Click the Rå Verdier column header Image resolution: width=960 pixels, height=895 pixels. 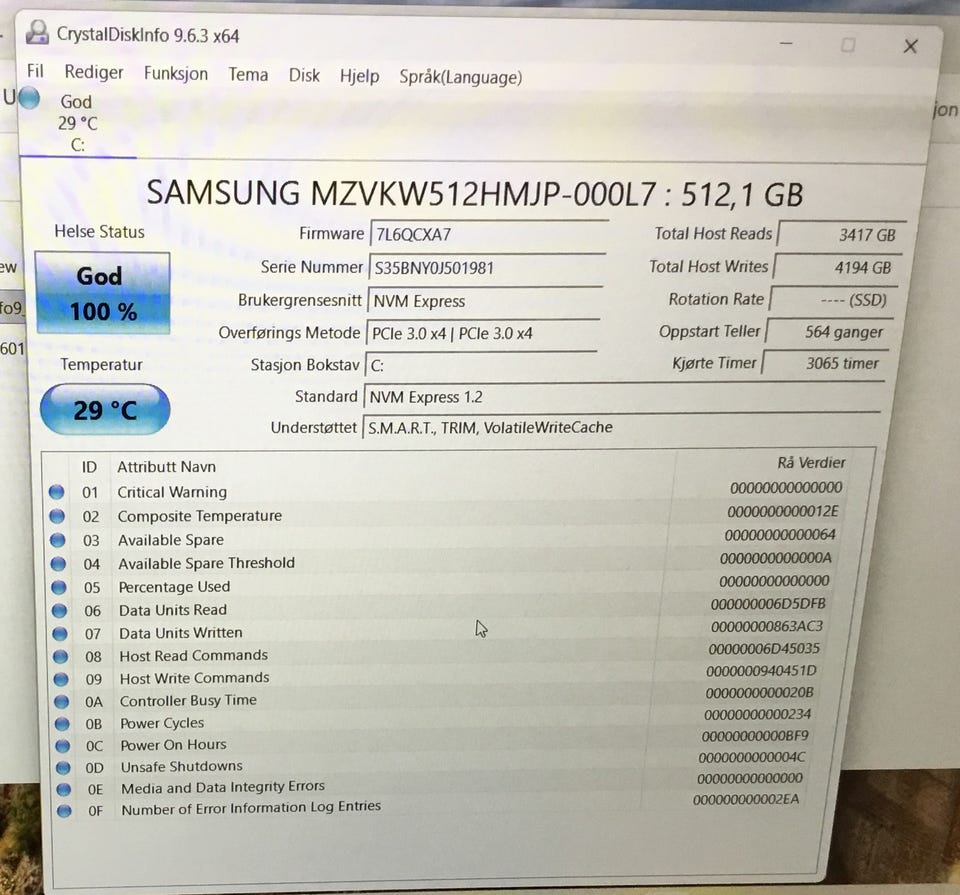[811, 462]
